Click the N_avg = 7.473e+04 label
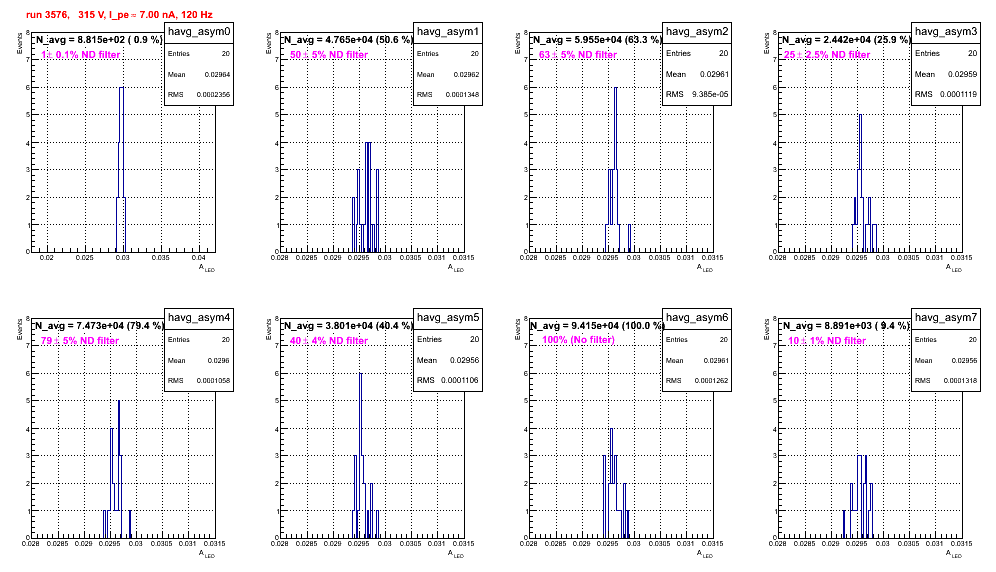996x572 pixels. pos(99,326)
